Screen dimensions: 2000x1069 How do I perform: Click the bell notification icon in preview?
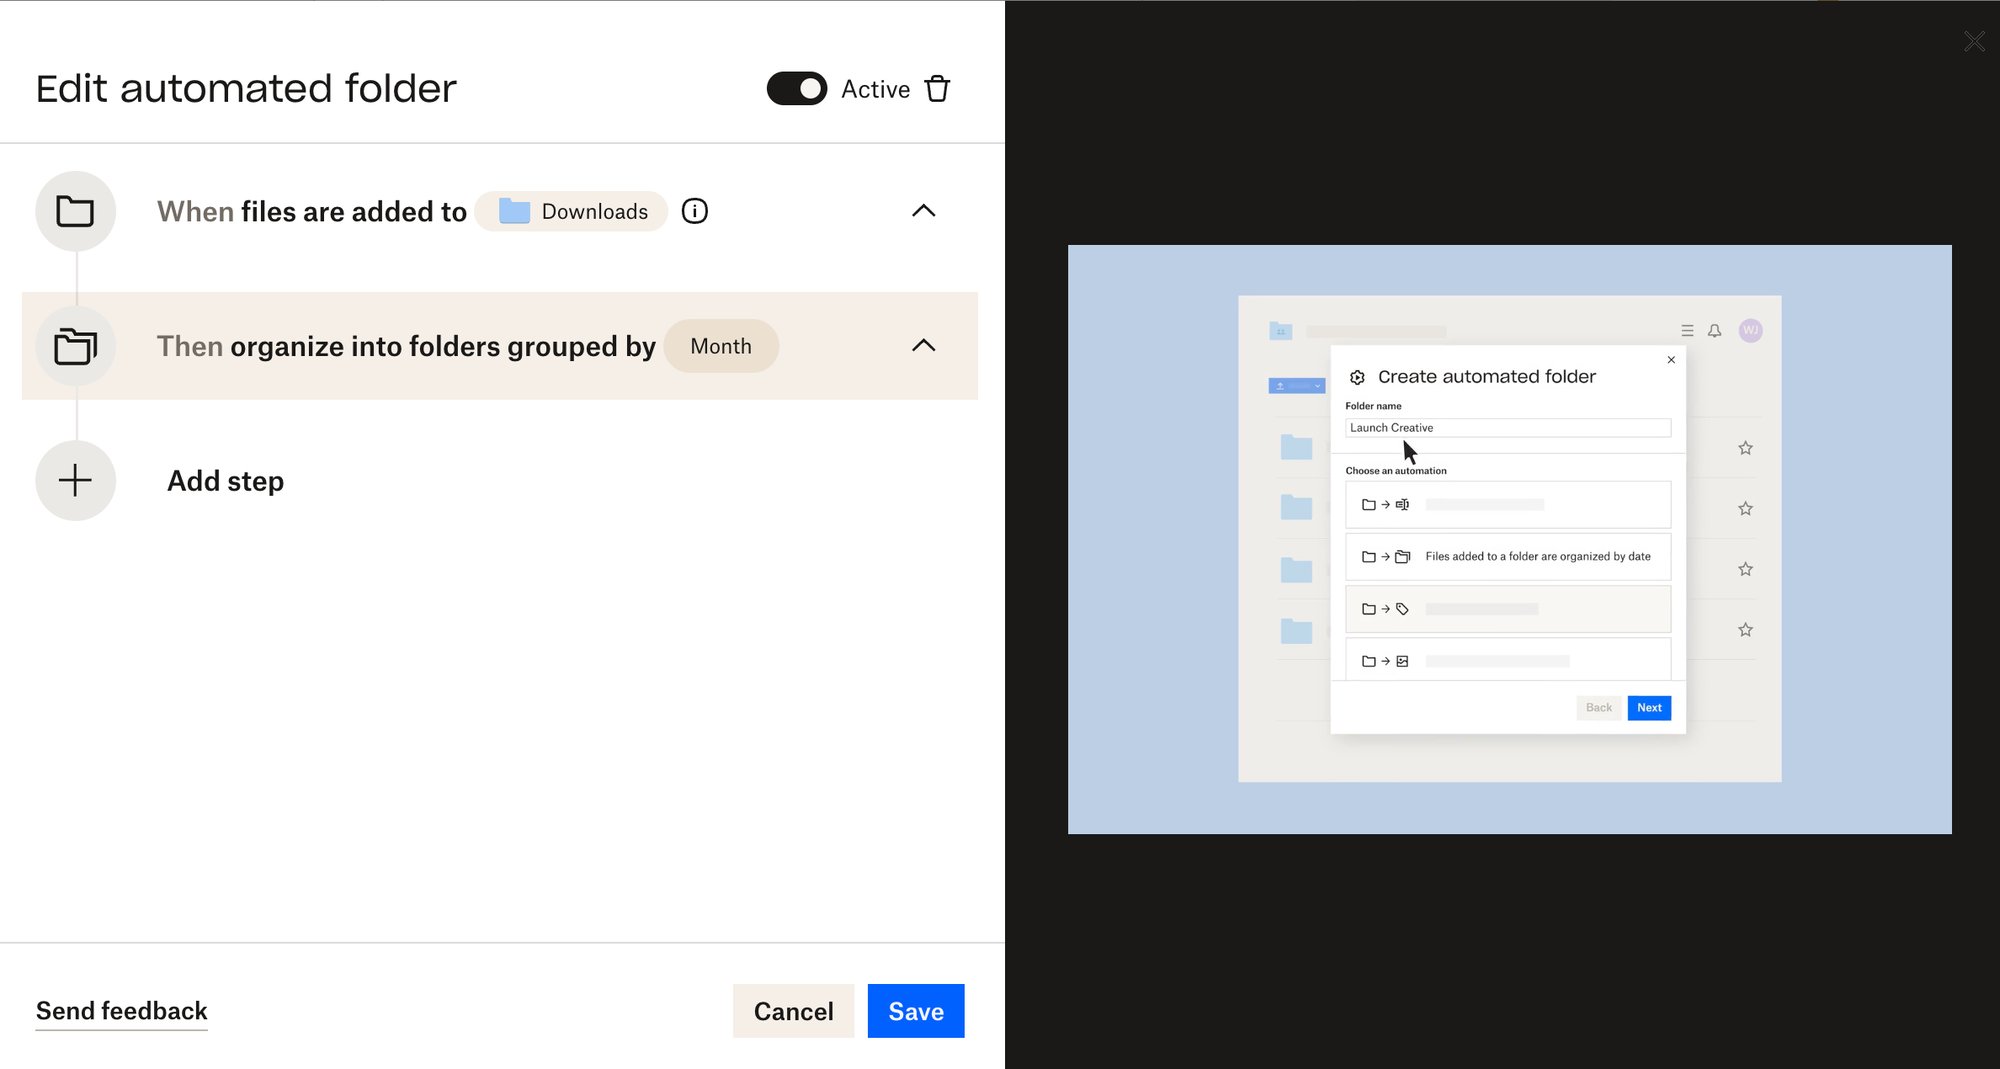click(1714, 331)
